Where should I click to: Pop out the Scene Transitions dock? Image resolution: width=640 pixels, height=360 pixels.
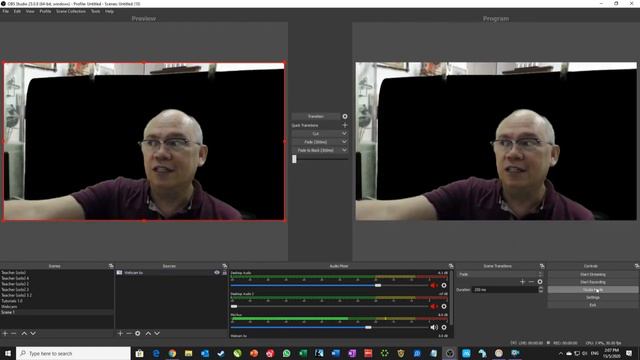coord(542,266)
